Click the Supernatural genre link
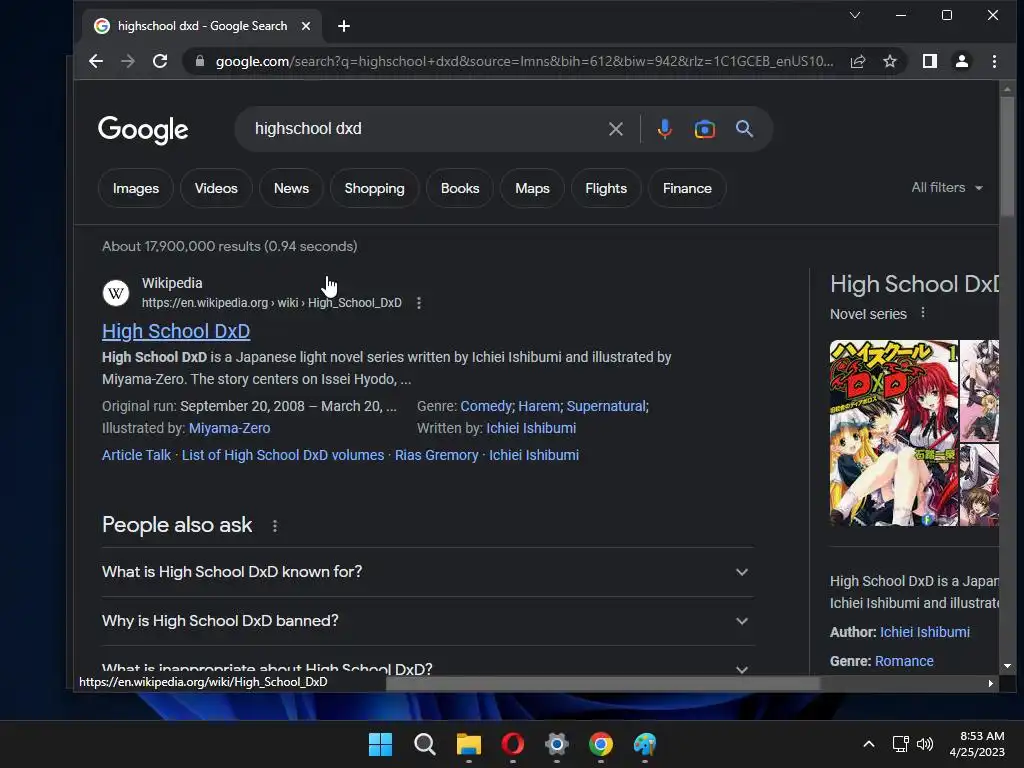 (606, 406)
